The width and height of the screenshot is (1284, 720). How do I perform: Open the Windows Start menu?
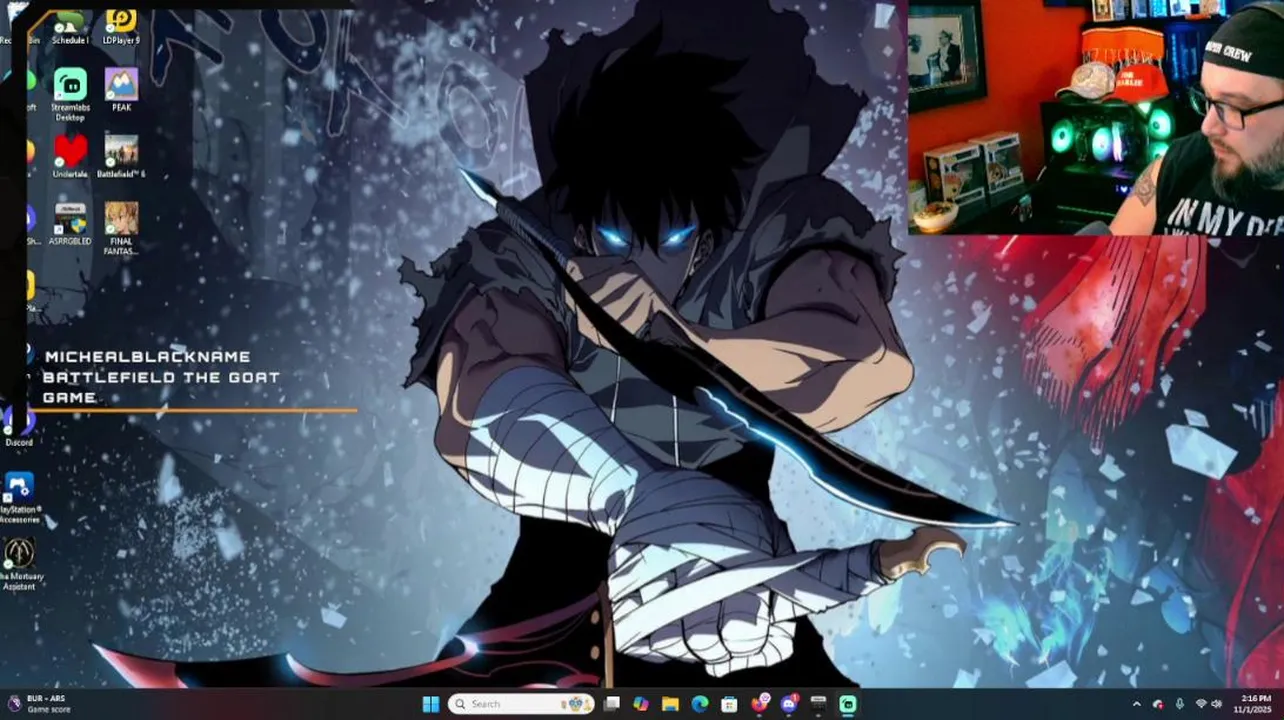point(431,704)
